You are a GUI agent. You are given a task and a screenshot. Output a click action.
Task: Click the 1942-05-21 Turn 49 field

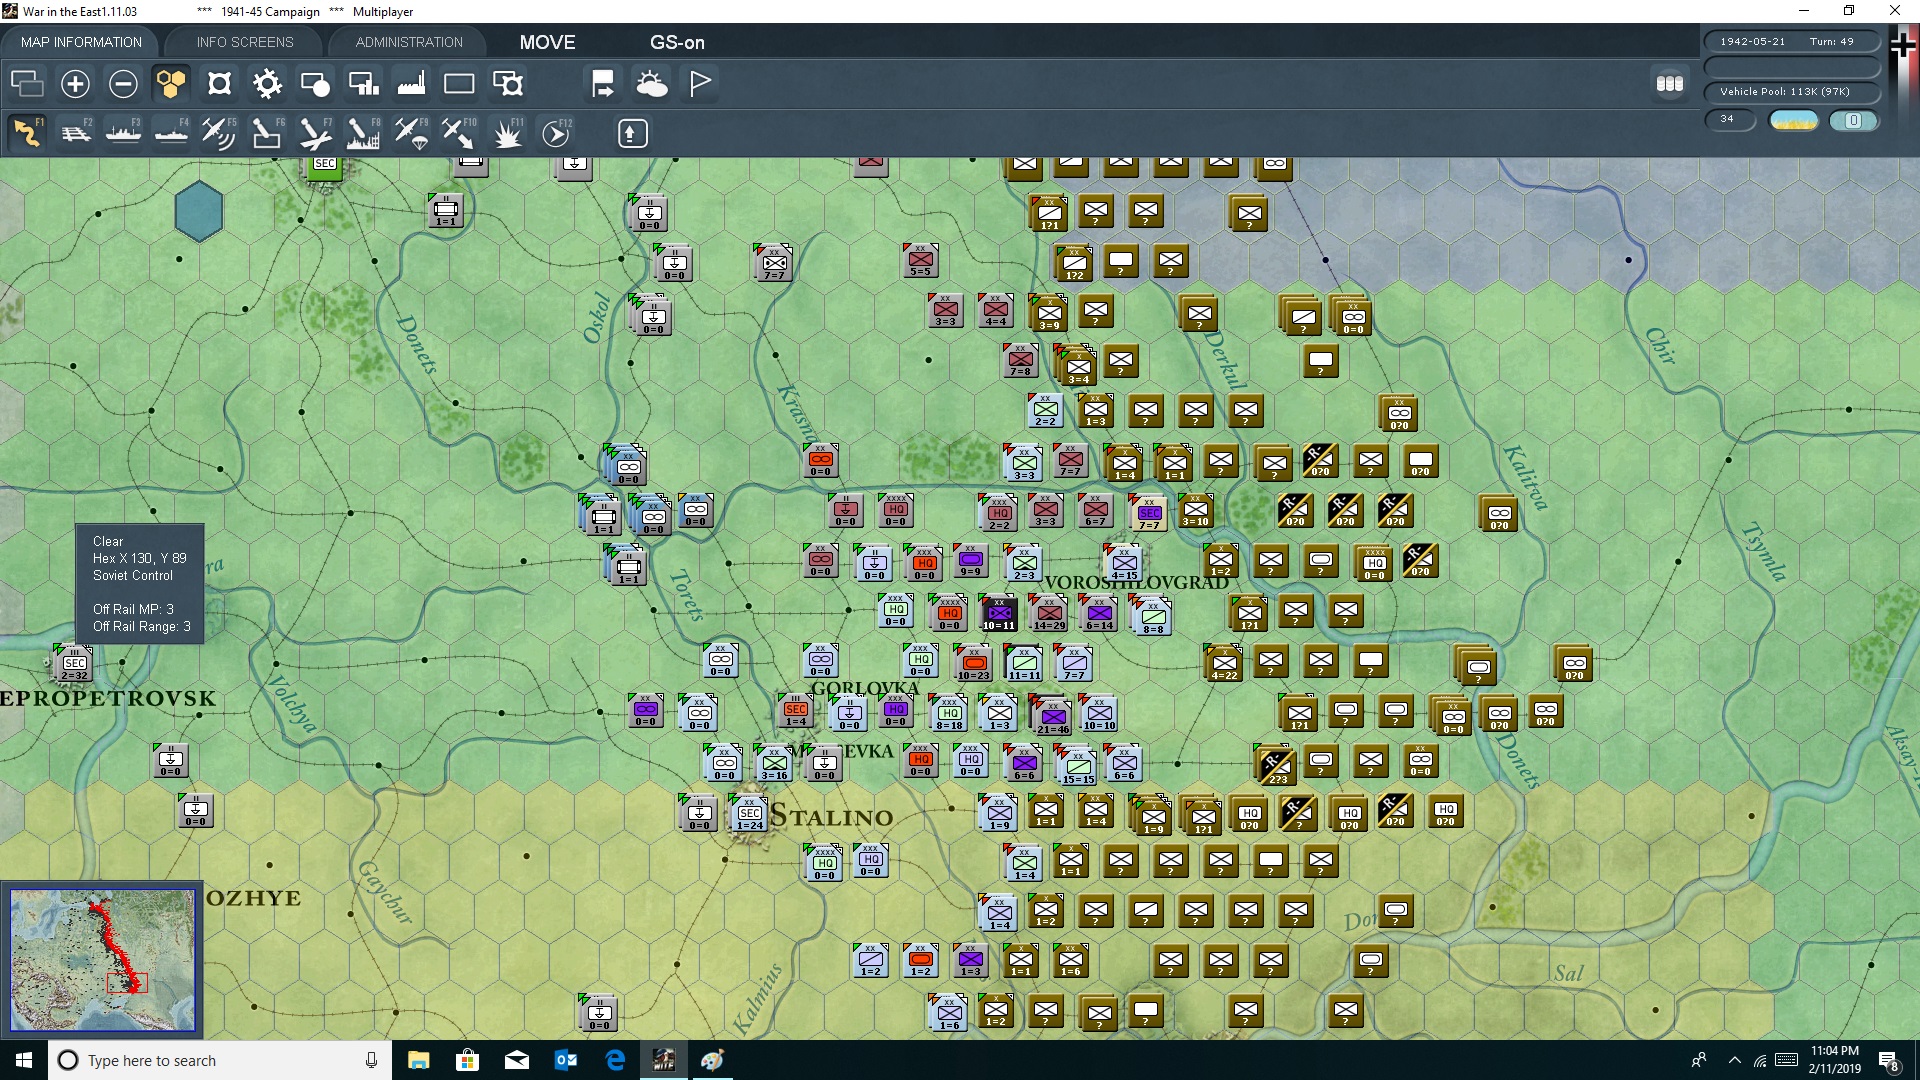(1792, 41)
